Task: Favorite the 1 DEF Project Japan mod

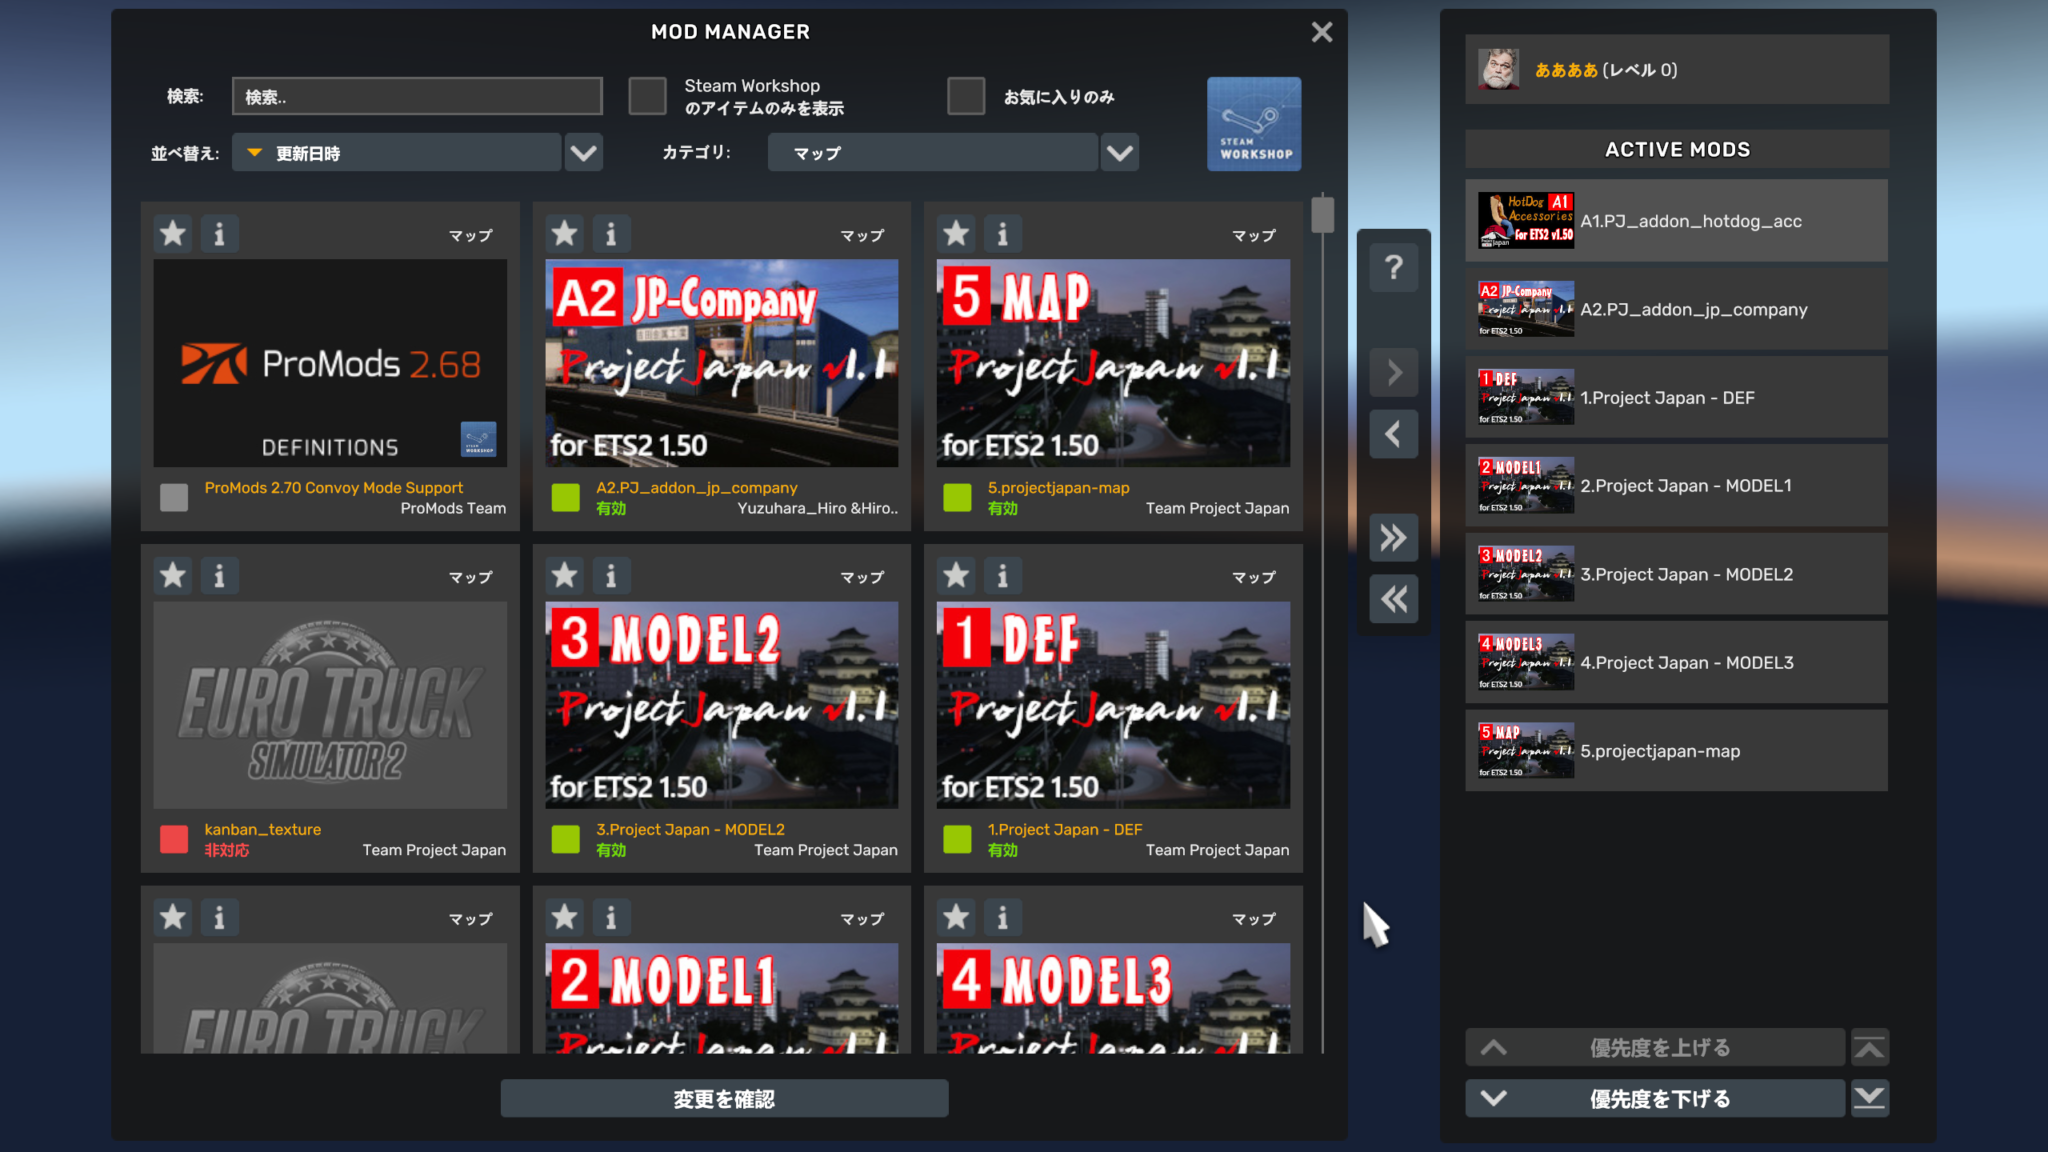Action: point(955,575)
